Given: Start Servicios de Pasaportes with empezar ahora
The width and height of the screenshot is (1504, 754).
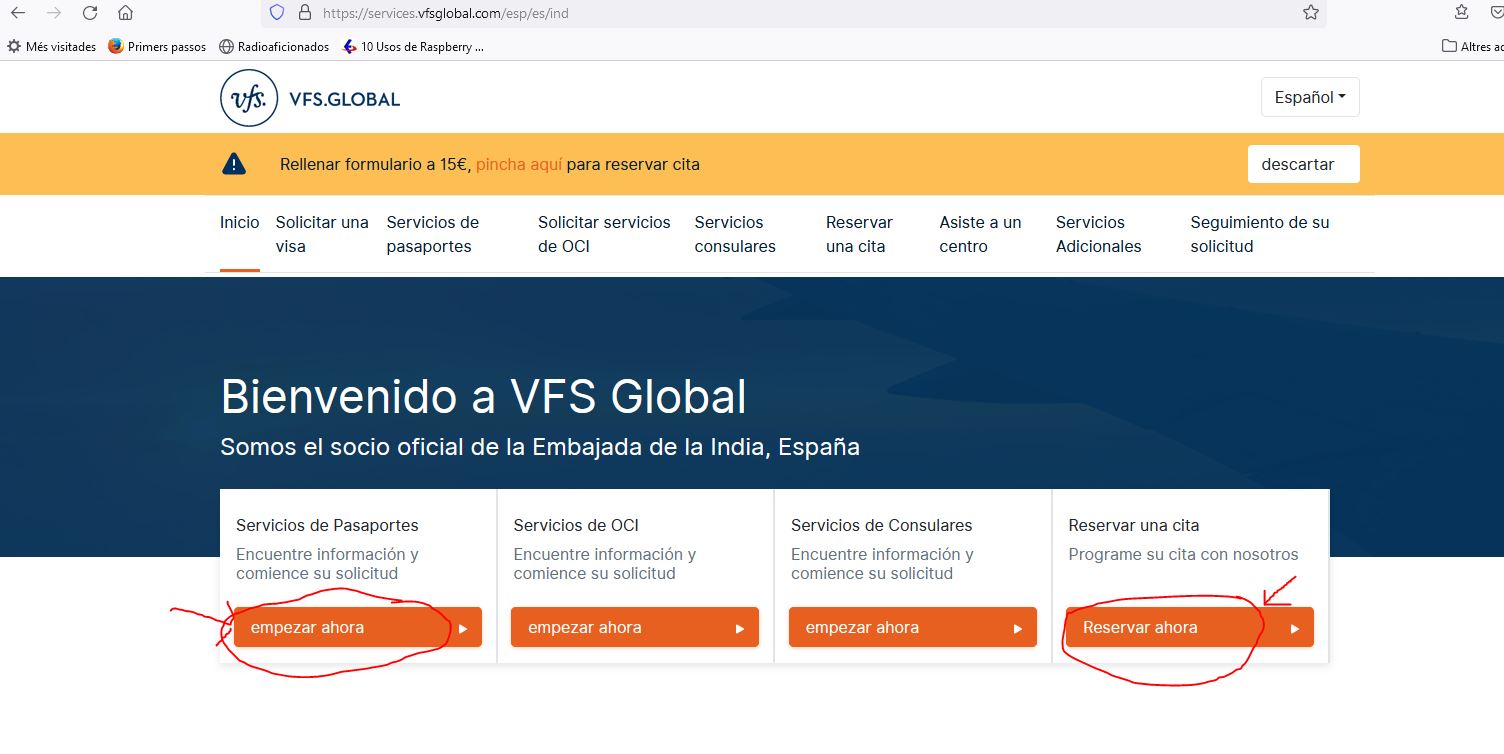Looking at the screenshot, I should click(357, 628).
